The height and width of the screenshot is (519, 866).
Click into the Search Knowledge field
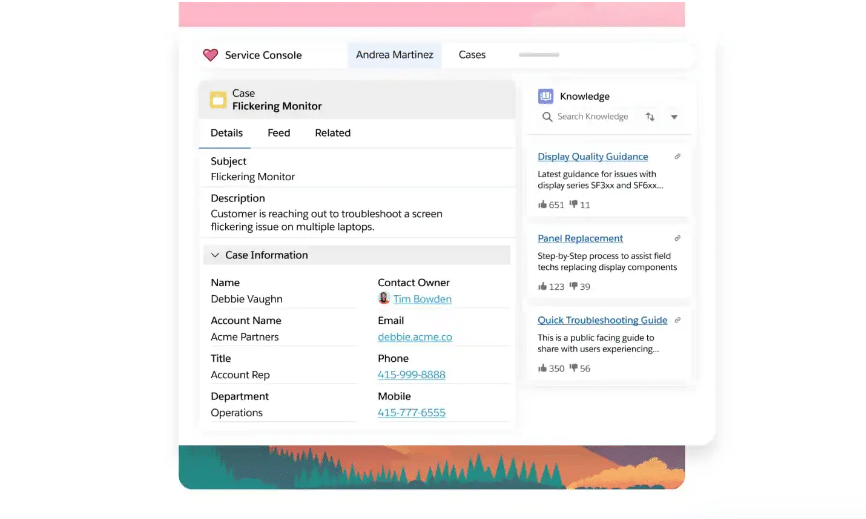(593, 116)
